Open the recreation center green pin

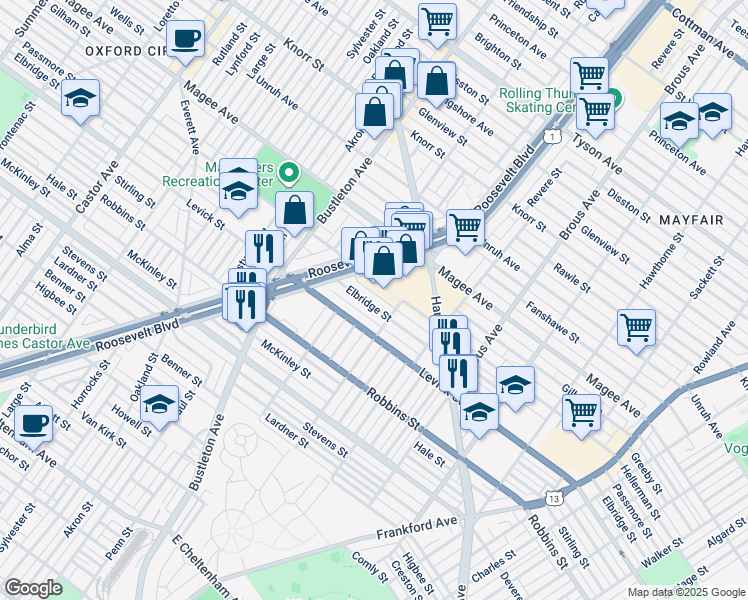click(x=289, y=173)
